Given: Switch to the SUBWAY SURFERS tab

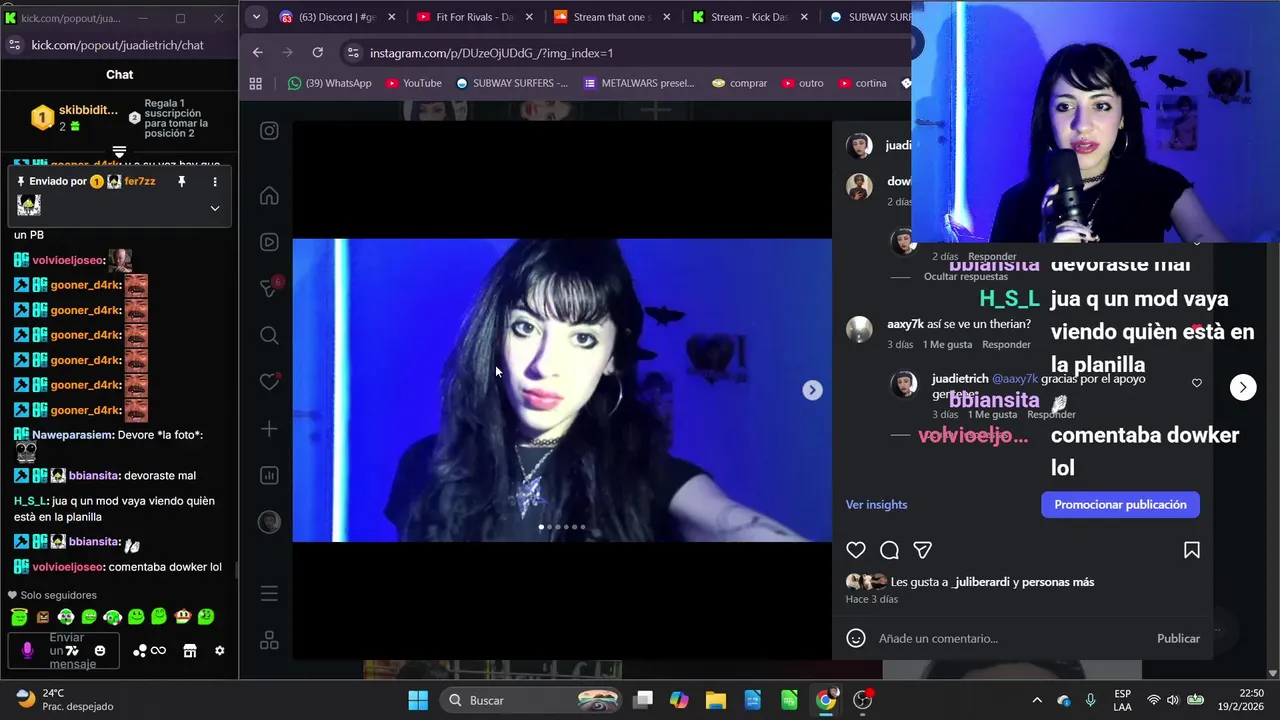Looking at the screenshot, I should (867, 17).
